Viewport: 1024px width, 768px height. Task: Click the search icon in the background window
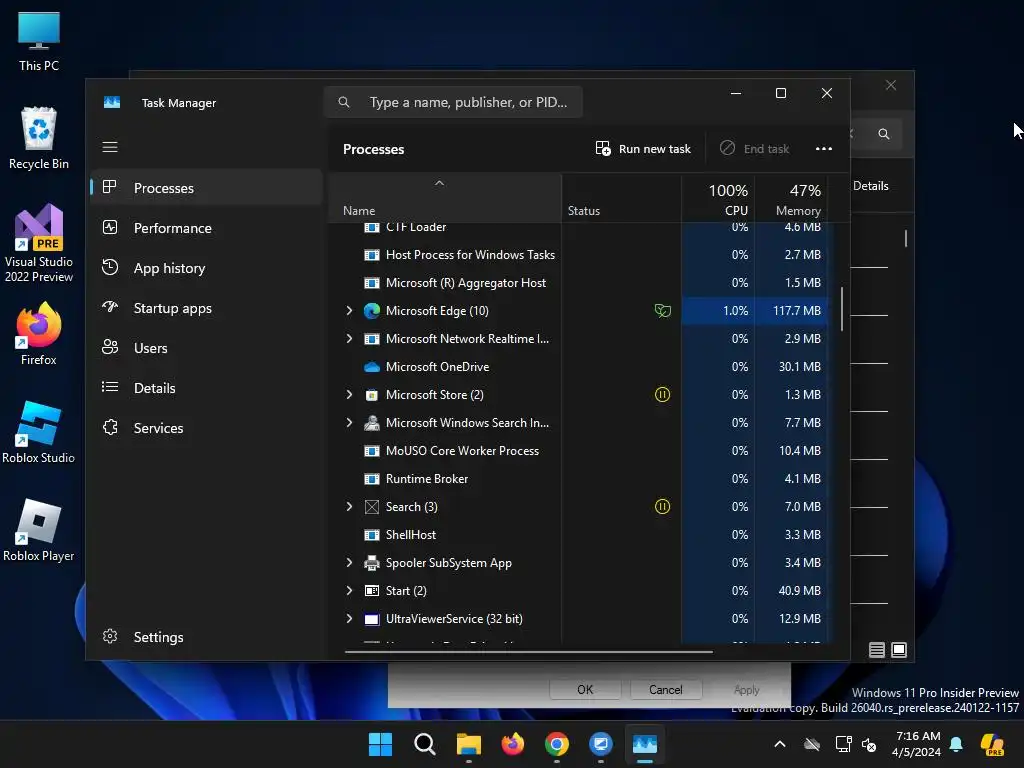(x=884, y=134)
